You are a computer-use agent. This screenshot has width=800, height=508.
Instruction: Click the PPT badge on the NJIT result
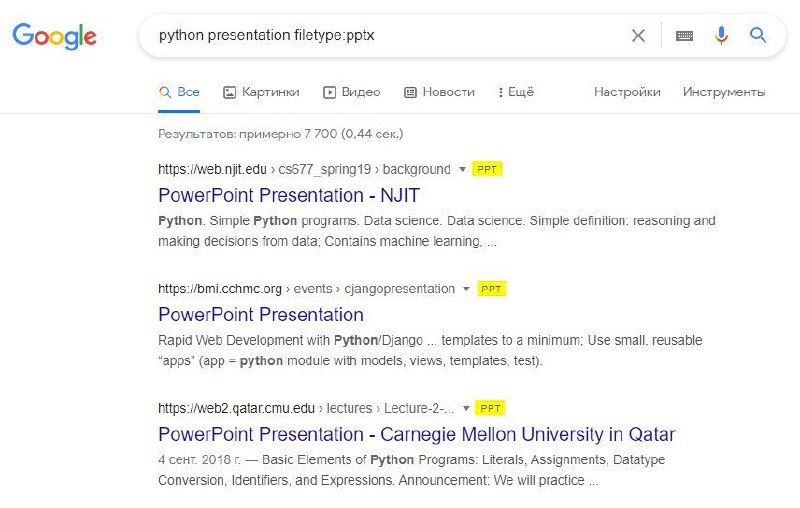point(487,169)
